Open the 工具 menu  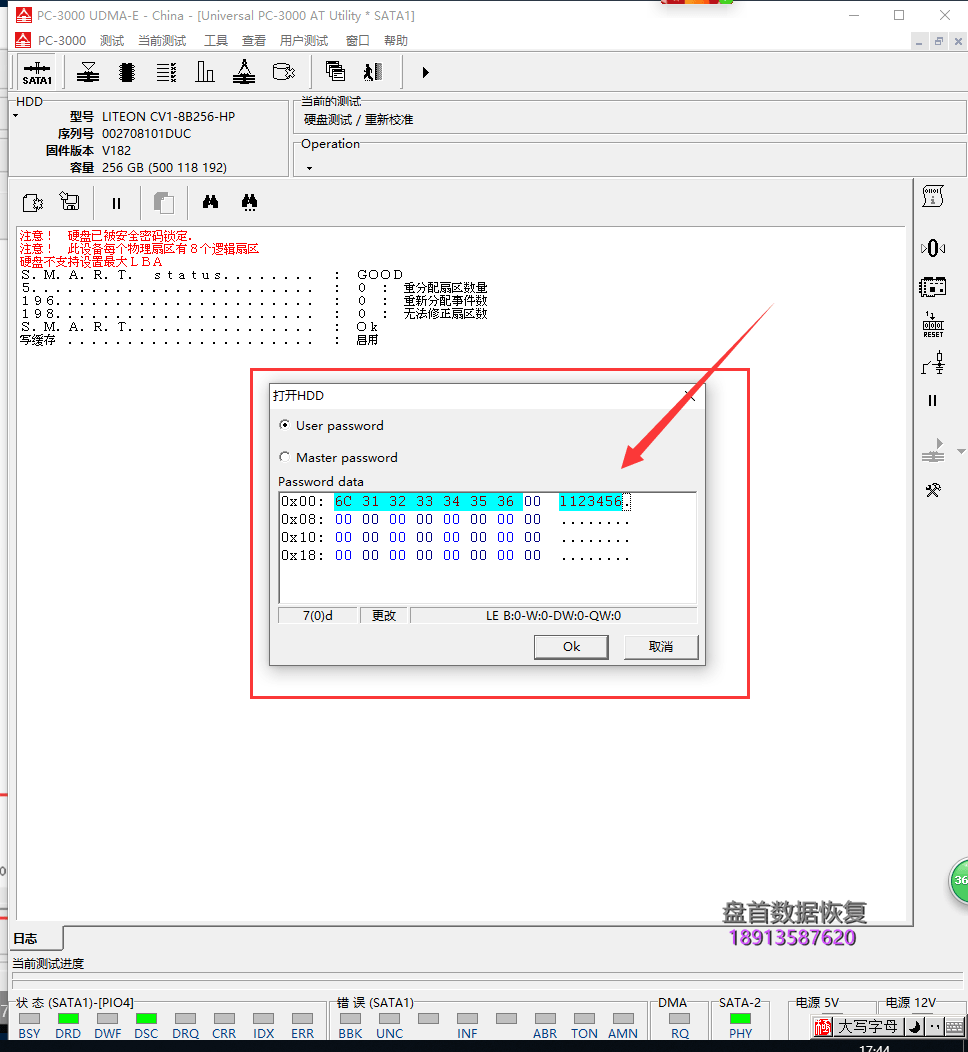tap(216, 41)
